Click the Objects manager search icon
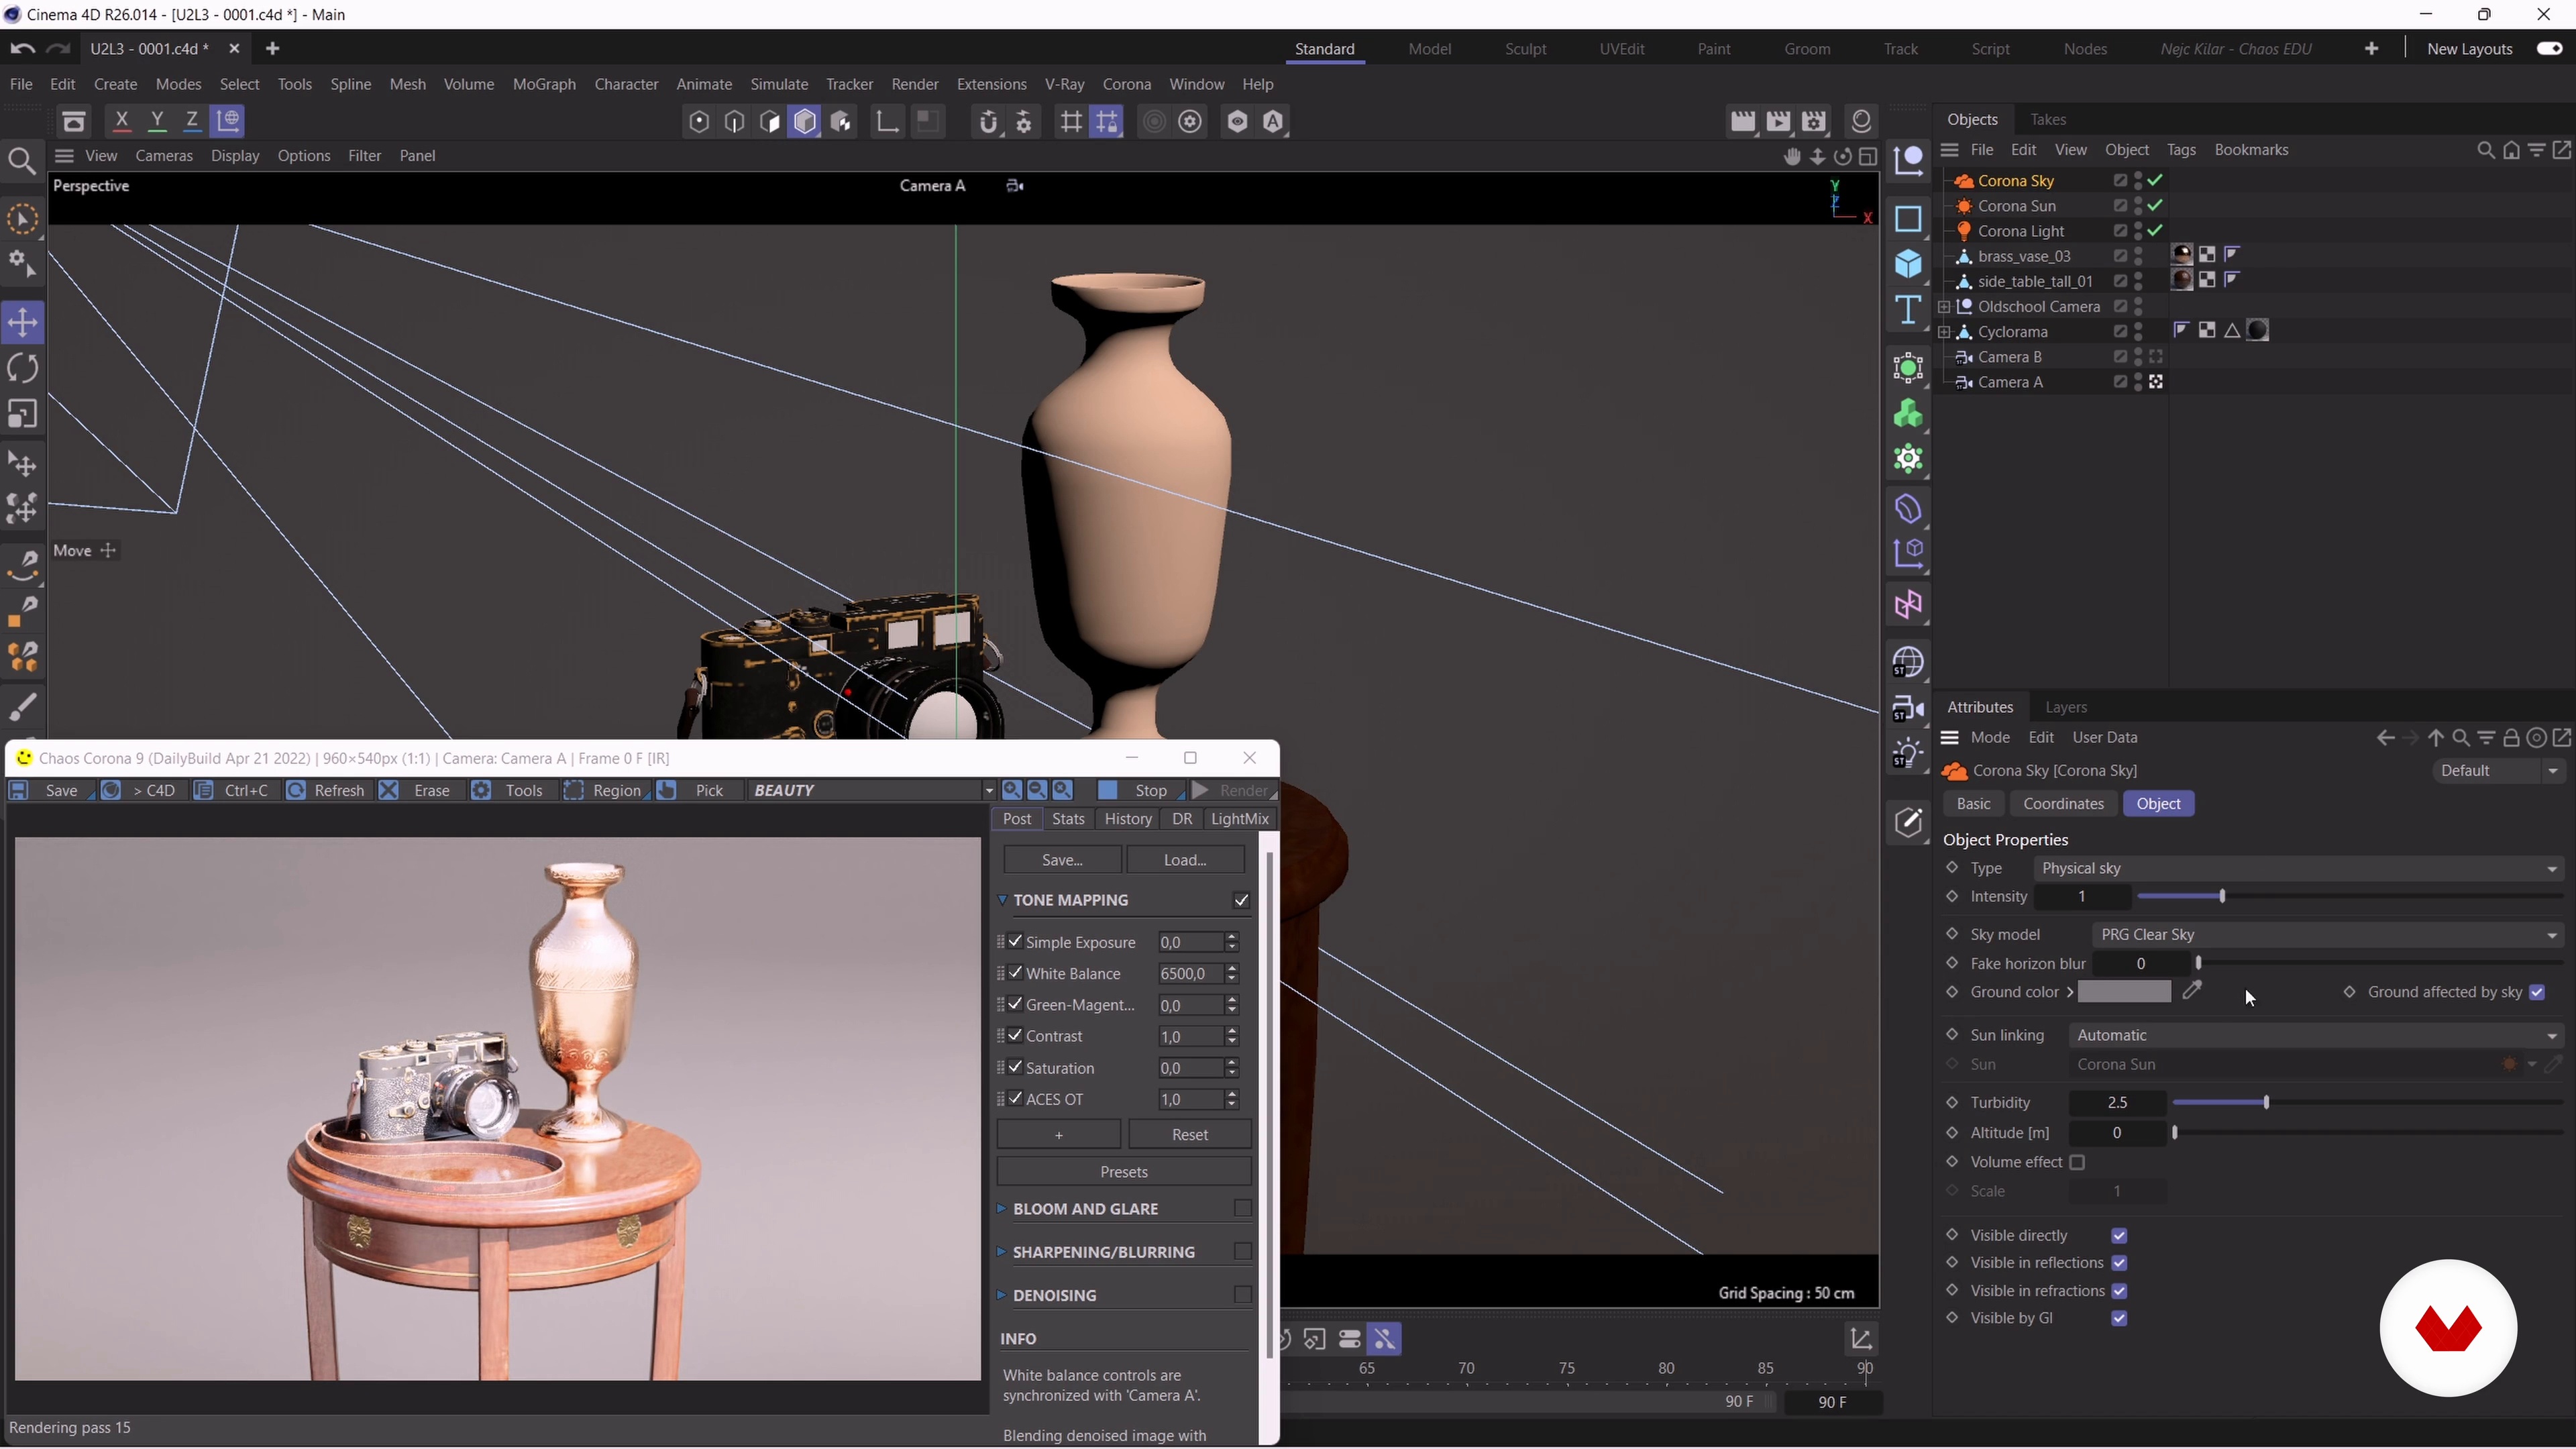The width and height of the screenshot is (2576, 1449). (x=2485, y=151)
